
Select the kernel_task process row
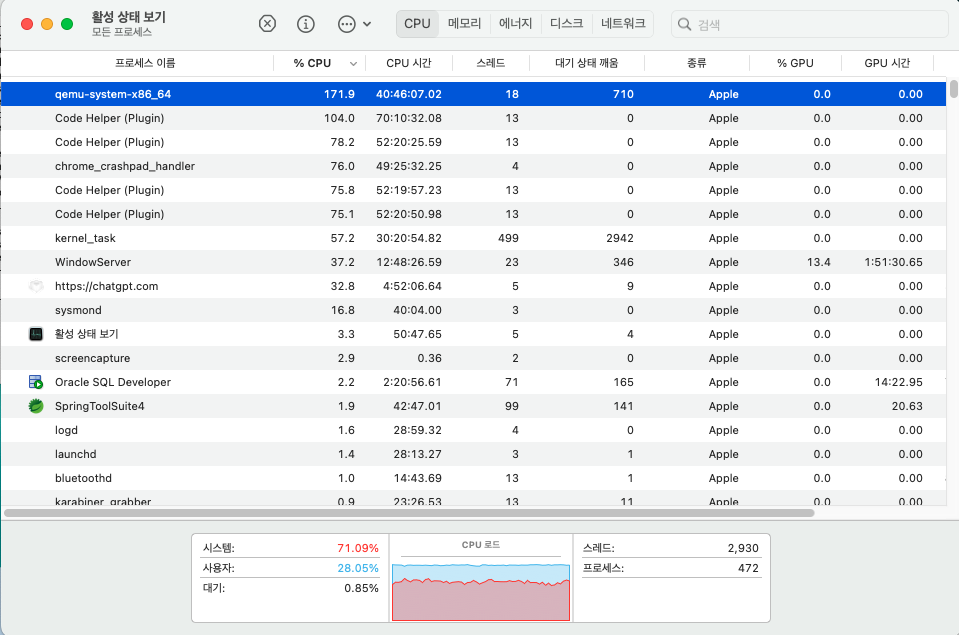pos(473,238)
